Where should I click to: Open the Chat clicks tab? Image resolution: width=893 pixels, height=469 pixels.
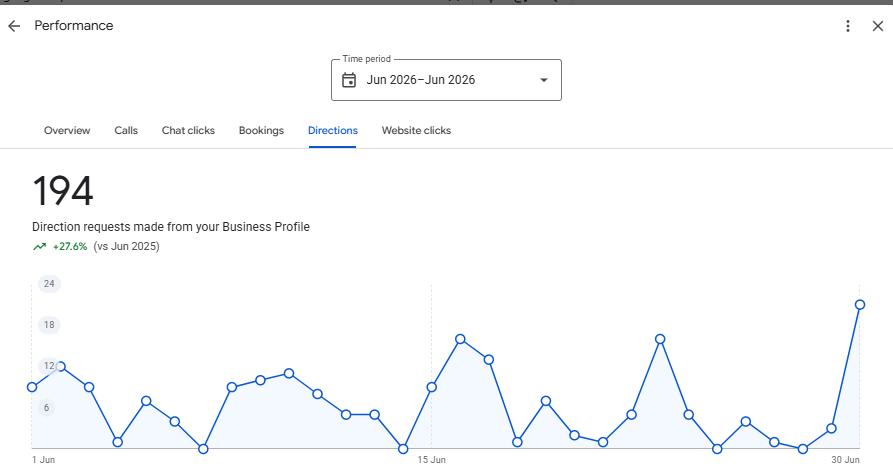tap(189, 130)
